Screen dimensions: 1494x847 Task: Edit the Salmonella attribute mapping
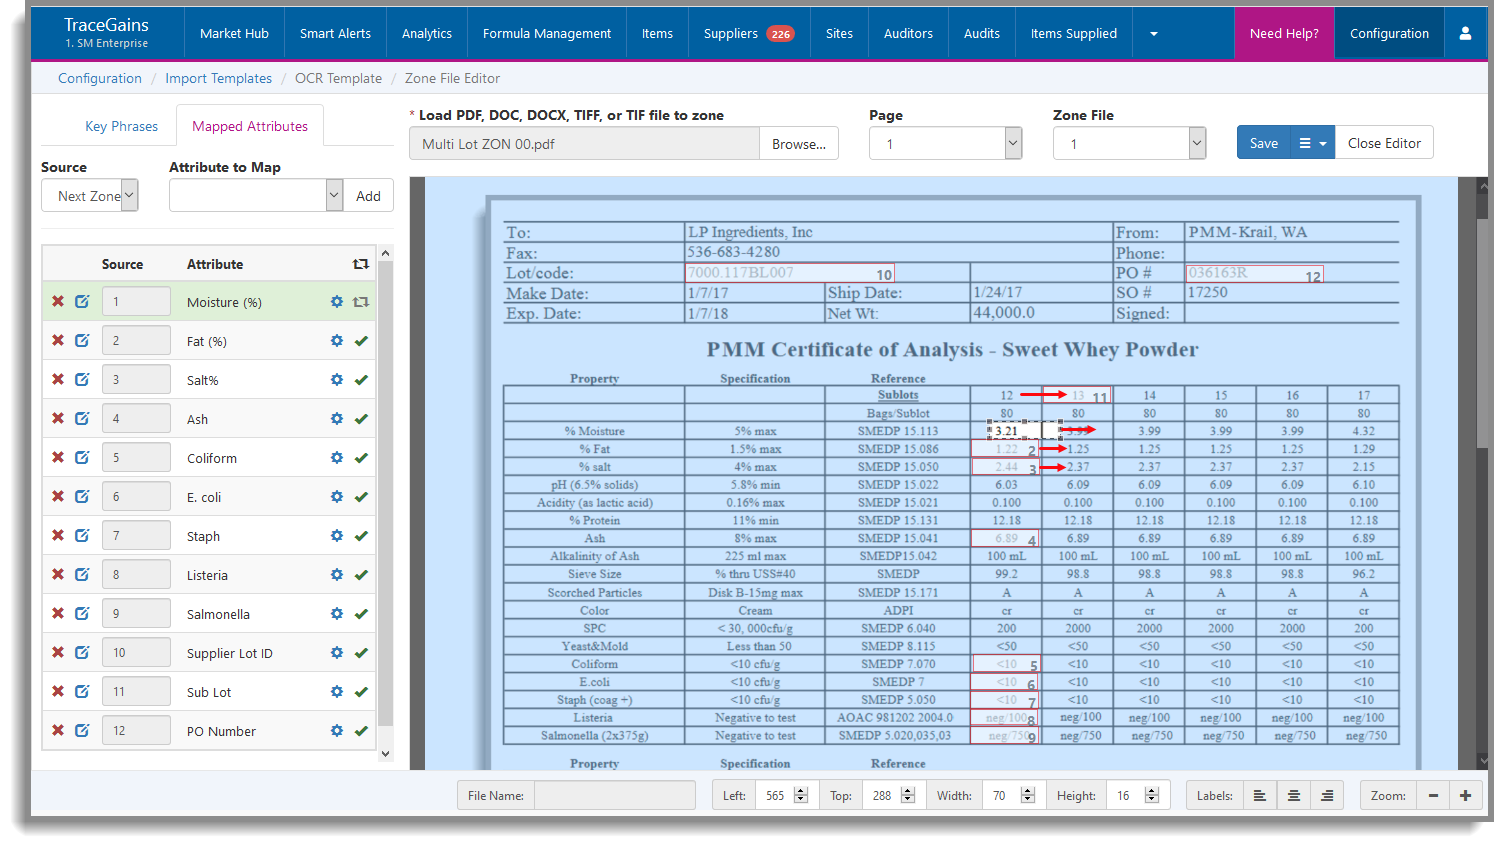(82, 613)
